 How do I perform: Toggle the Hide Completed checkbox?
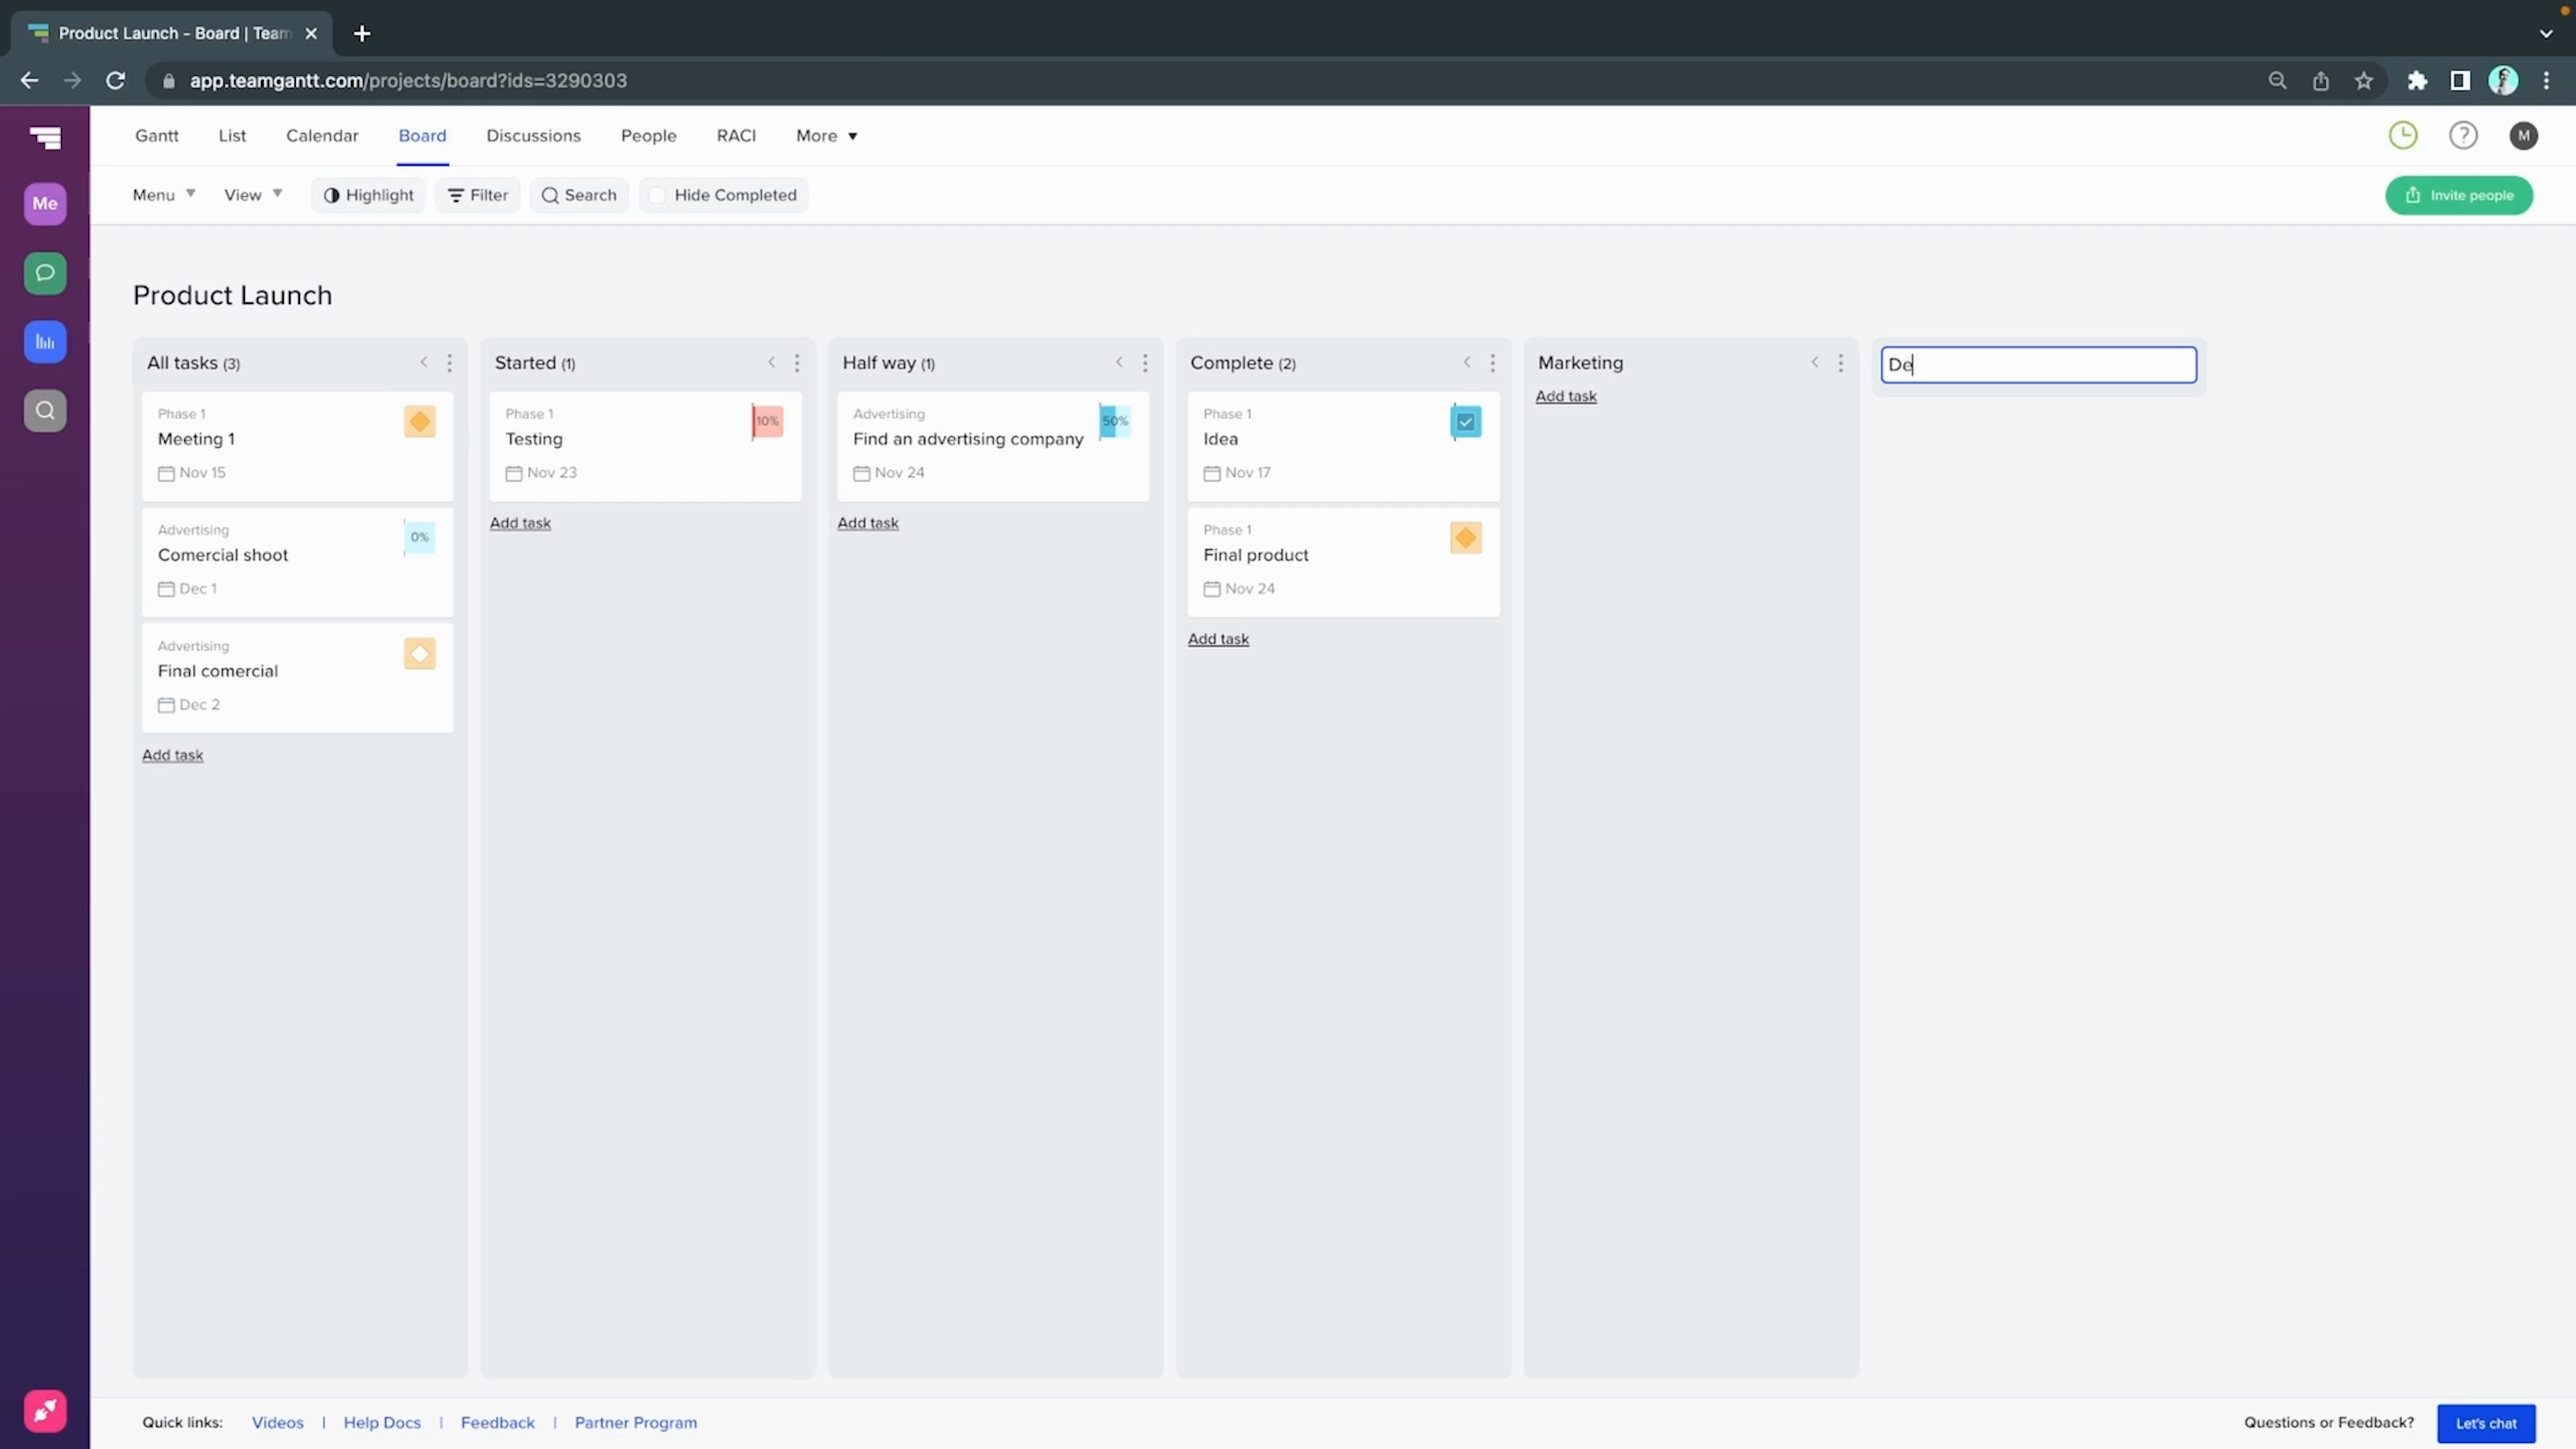click(x=657, y=195)
